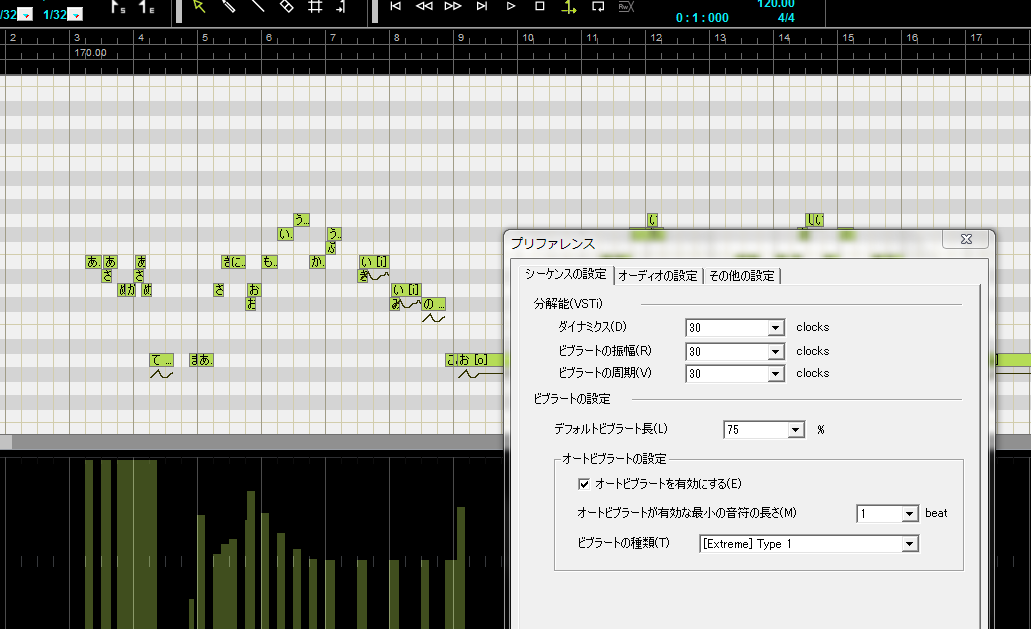
Task: Set the end marker (E flag)
Action: click(x=147, y=7)
